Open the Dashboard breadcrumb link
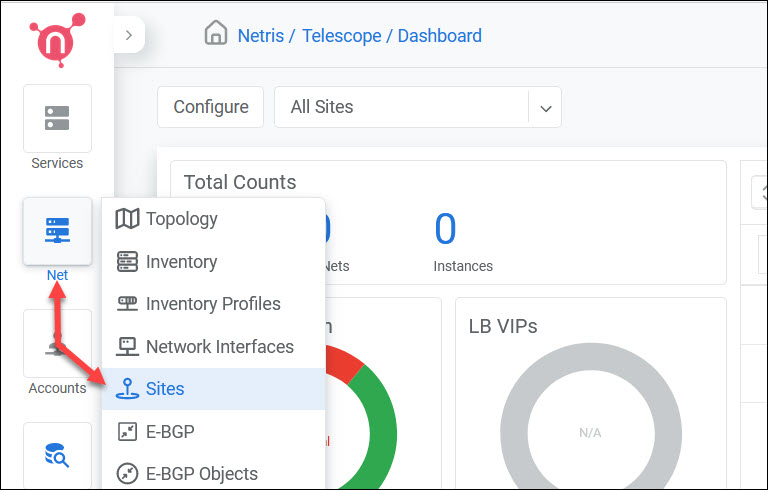Image resolution: width=768 pixels, height=490 pixels. click(x=439, y=36)
